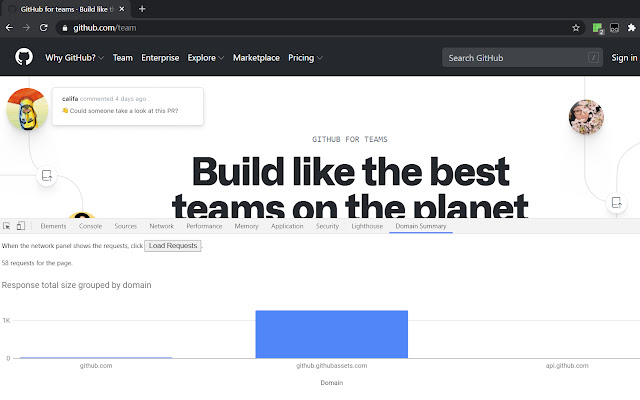Switch to the Sources DevTools tab
Viewport: 640px width, 400px height.
tap(125, 226)
